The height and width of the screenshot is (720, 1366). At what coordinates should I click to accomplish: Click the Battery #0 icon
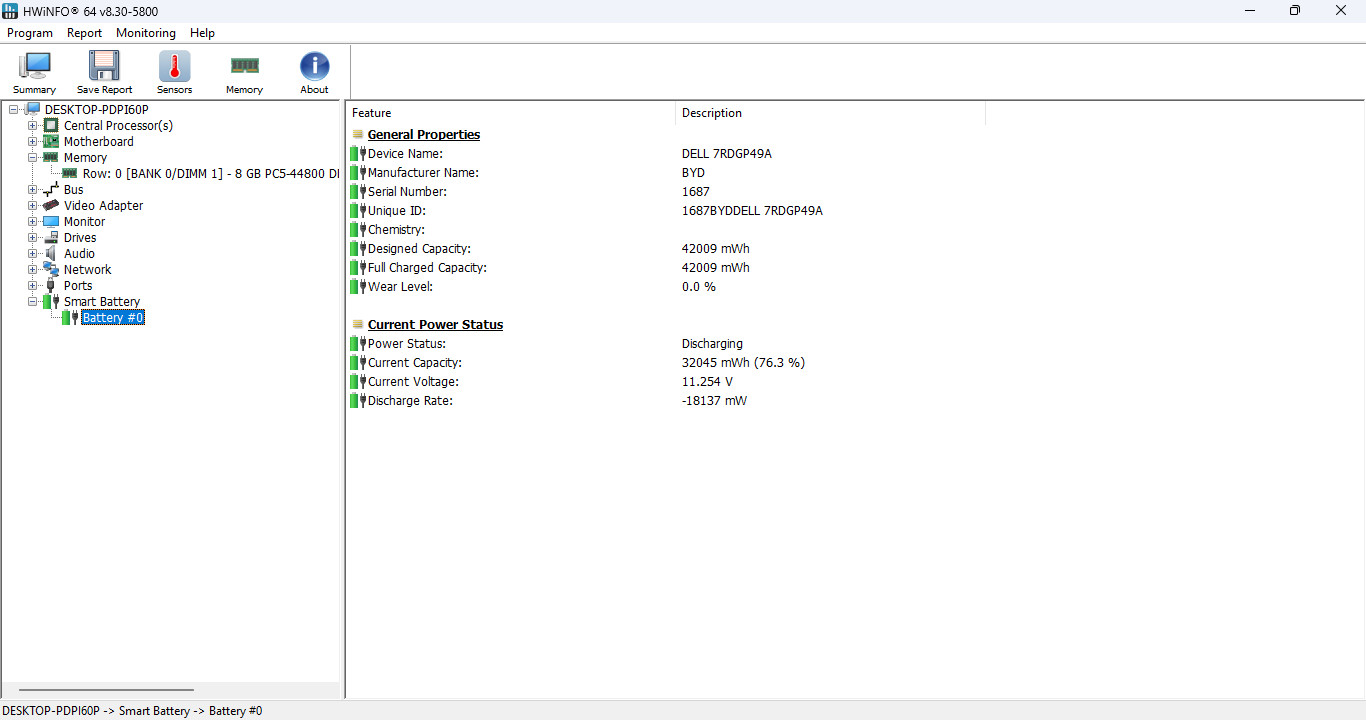(70, 318)
